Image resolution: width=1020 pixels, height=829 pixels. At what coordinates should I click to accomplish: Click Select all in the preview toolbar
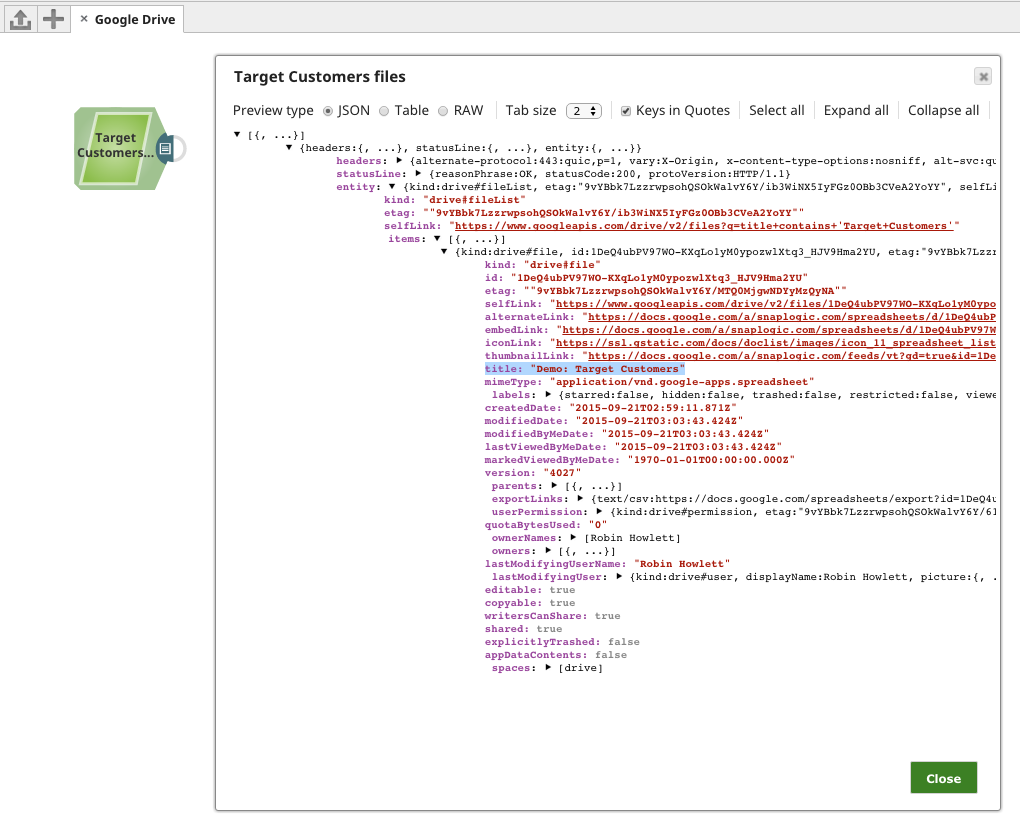[x=777, y=111]
